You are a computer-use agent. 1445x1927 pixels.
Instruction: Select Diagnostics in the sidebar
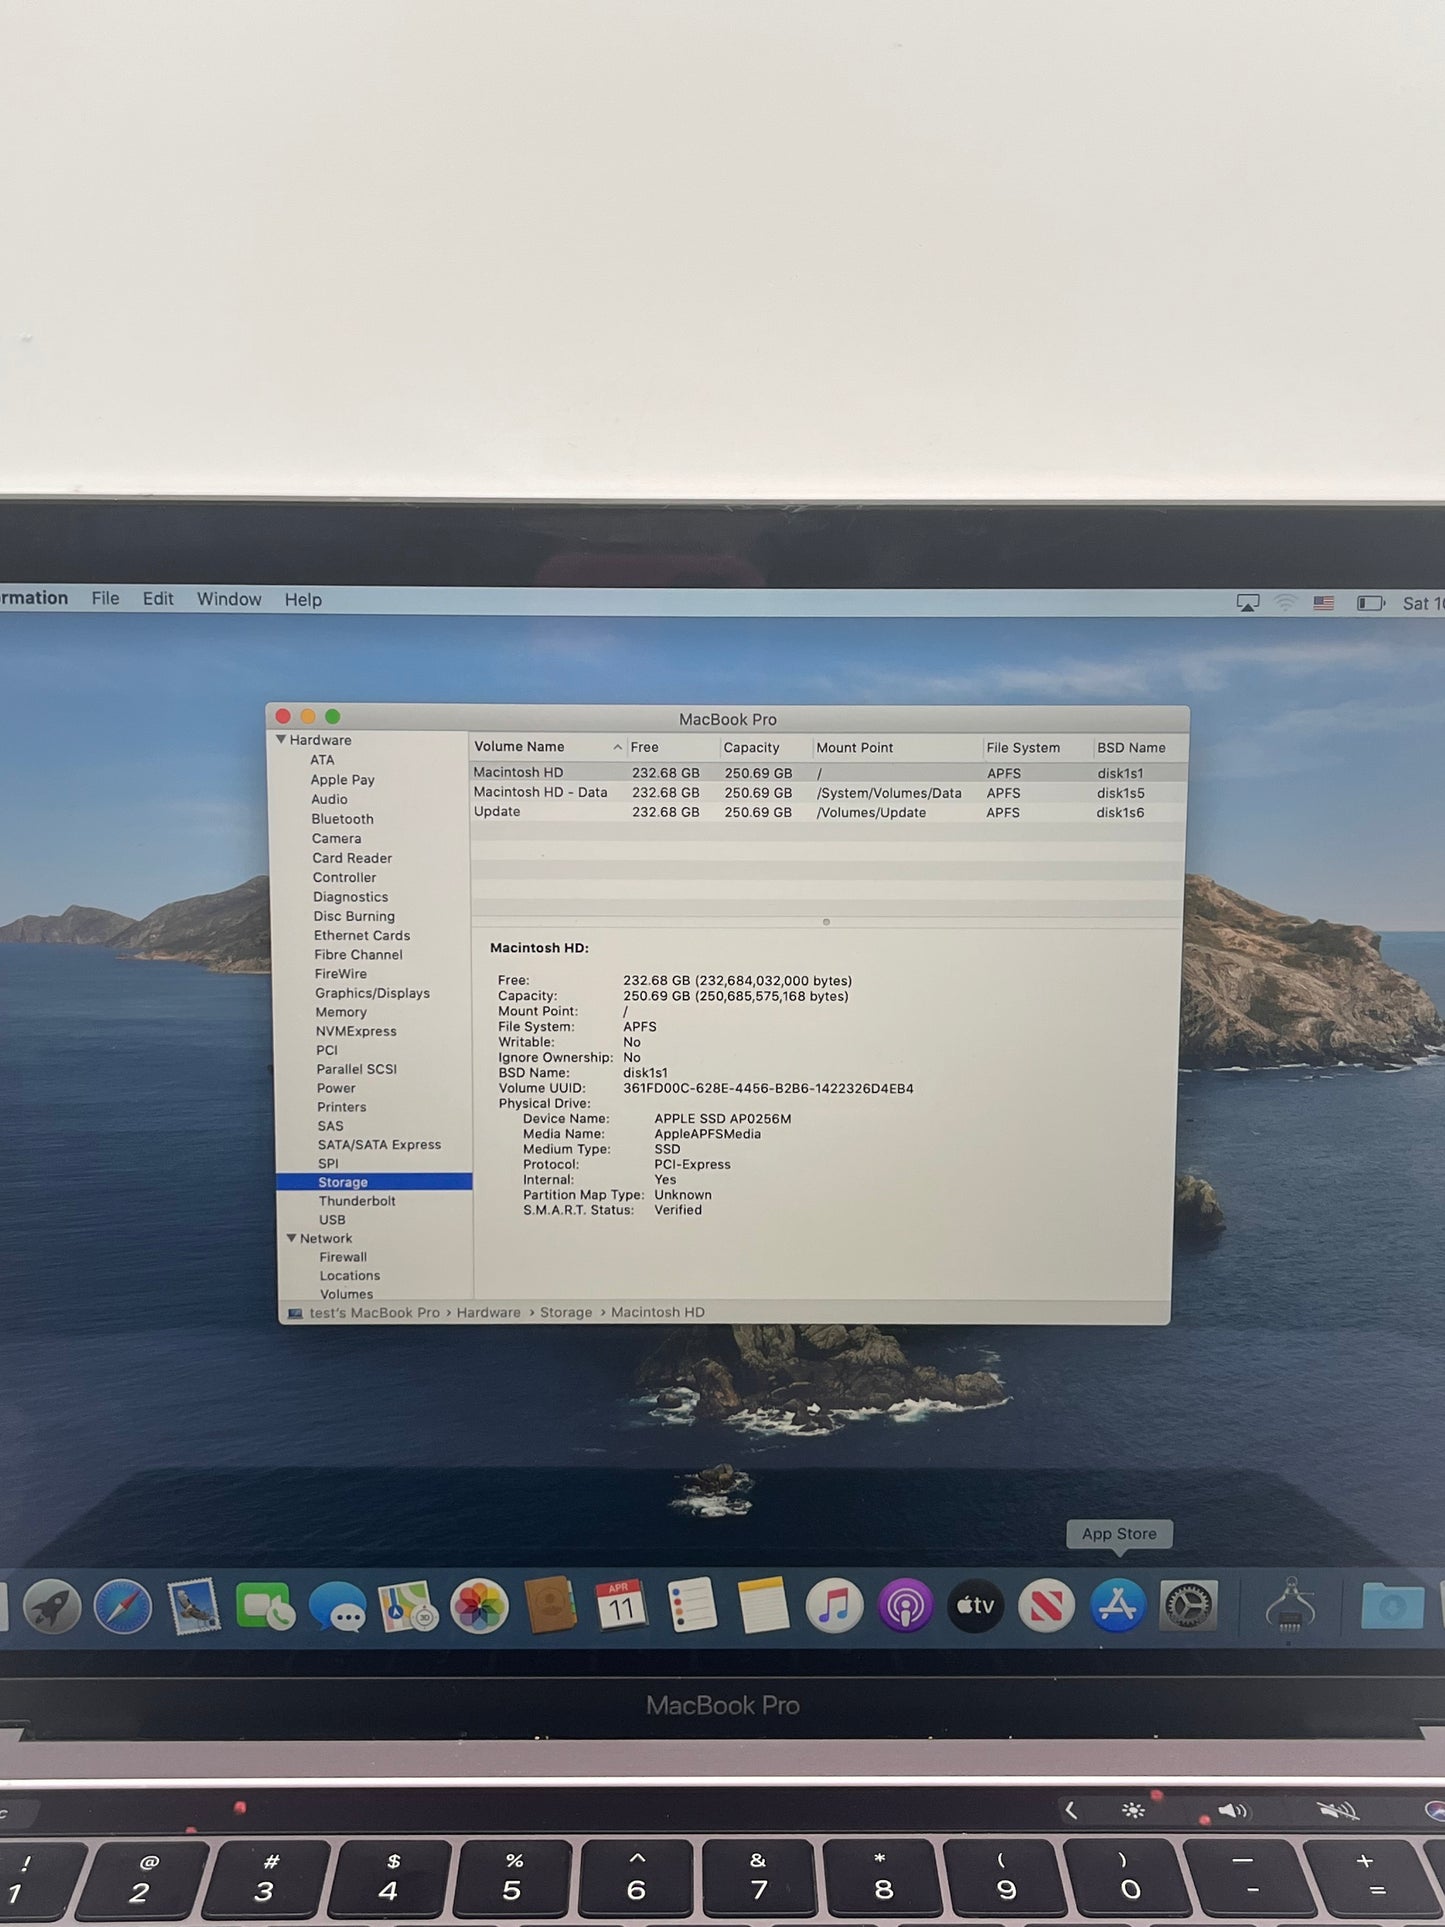pos(350,897)
